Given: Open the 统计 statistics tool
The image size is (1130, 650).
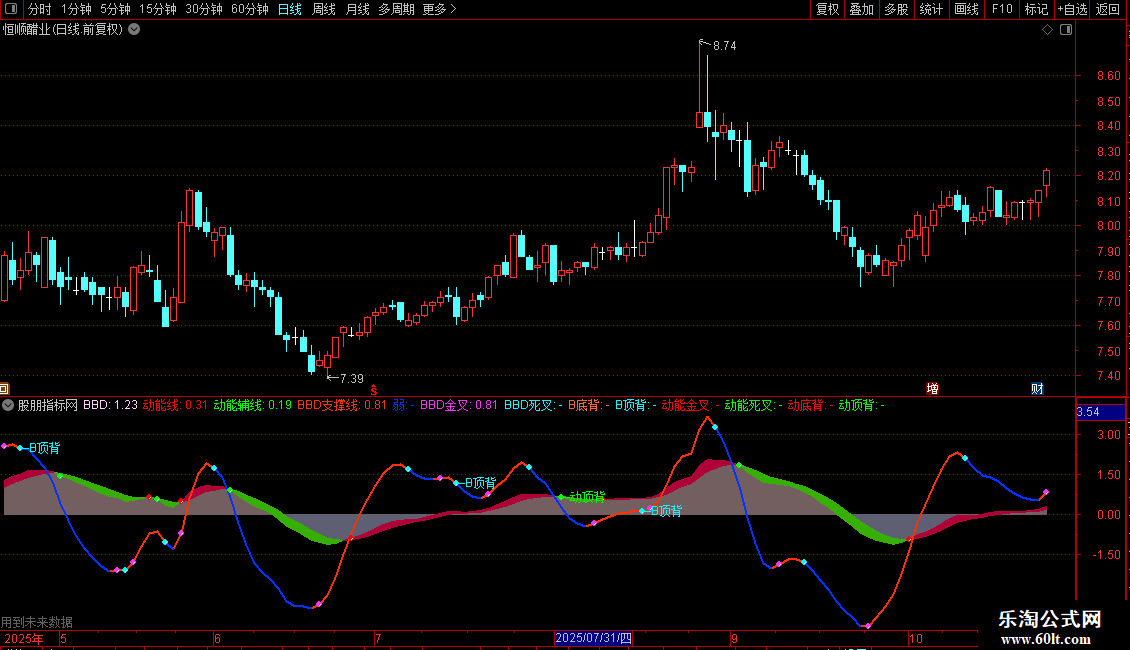Looking at the screenshot, I should pos(931,9).
